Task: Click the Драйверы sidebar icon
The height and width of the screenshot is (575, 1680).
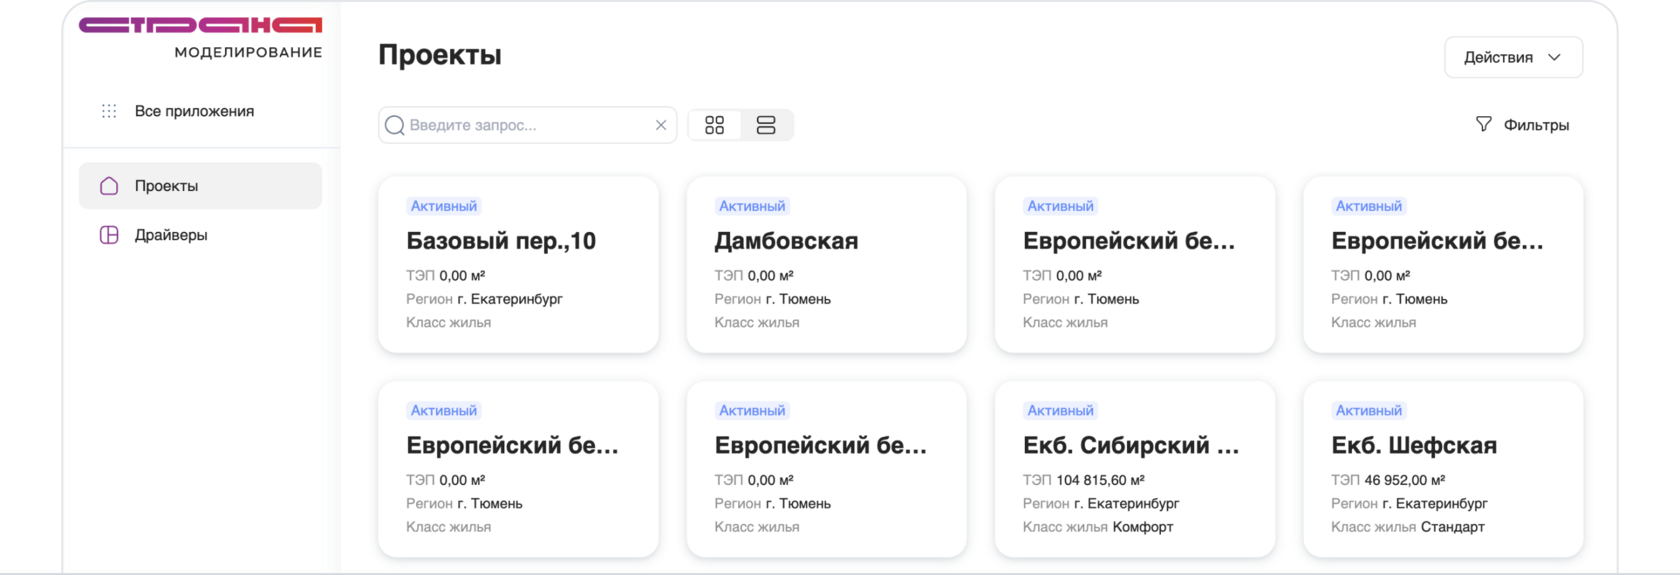Action: [109, 235]
